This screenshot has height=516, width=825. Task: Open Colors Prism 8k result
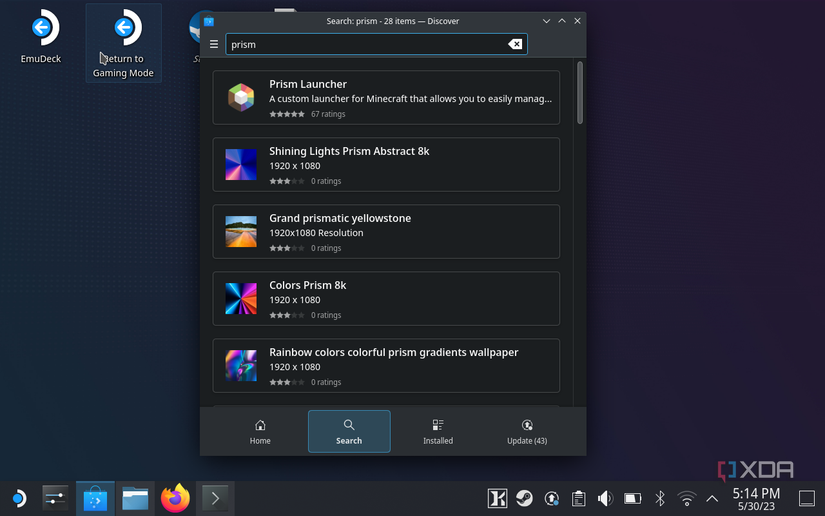(x=386, y=299)
